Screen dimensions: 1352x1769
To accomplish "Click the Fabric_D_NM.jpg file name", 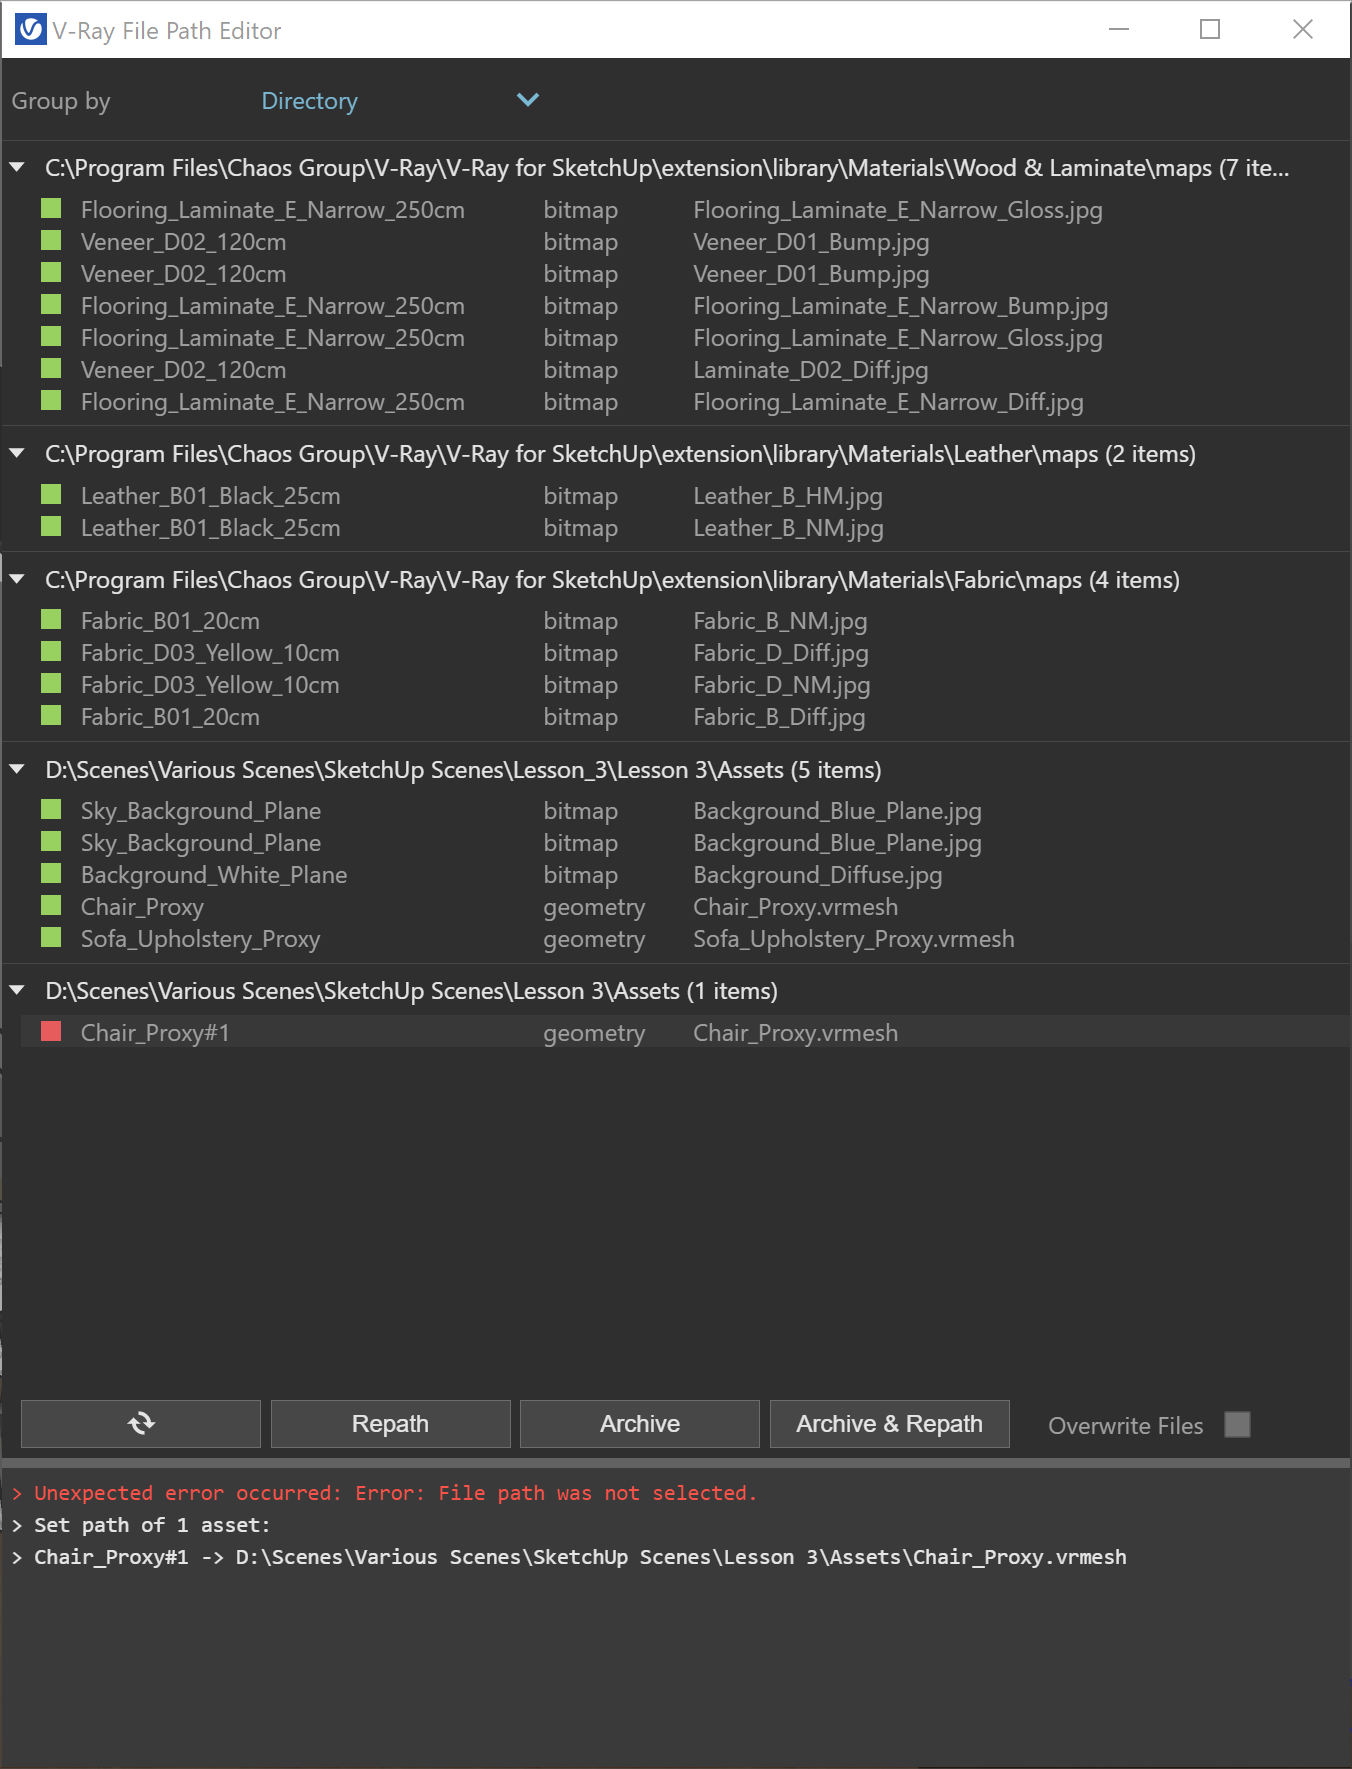I will pyautogui.click(x=782, y=685).
